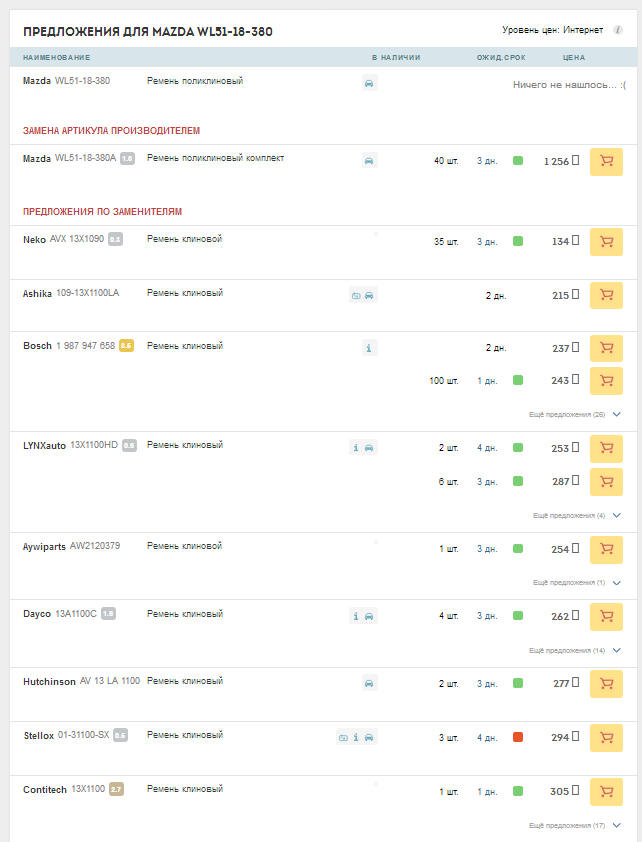
Task: Sort by Цена column header
Action: coord(574,58)
